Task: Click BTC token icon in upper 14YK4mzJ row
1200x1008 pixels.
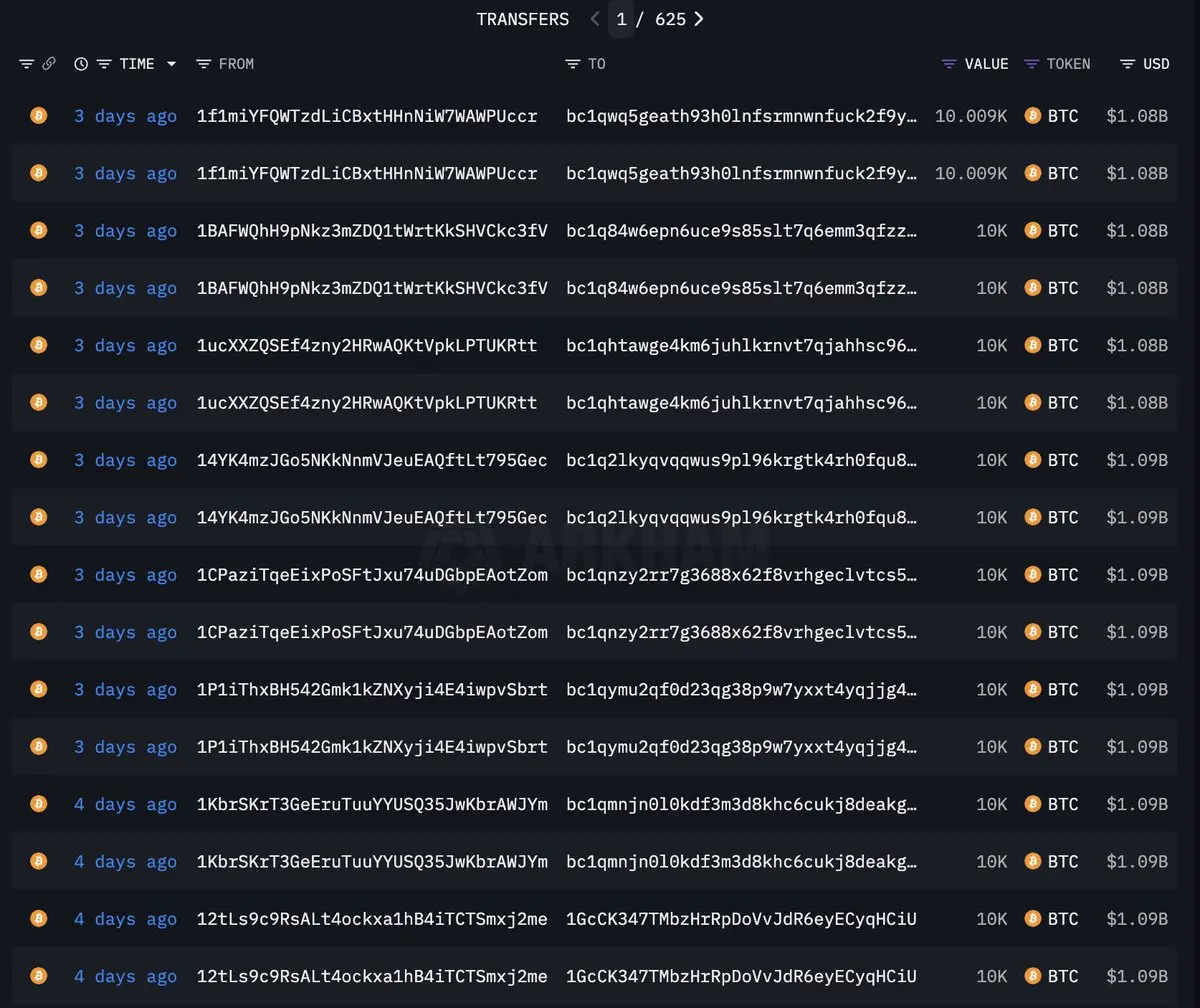Action: (x=1033, y=460)
